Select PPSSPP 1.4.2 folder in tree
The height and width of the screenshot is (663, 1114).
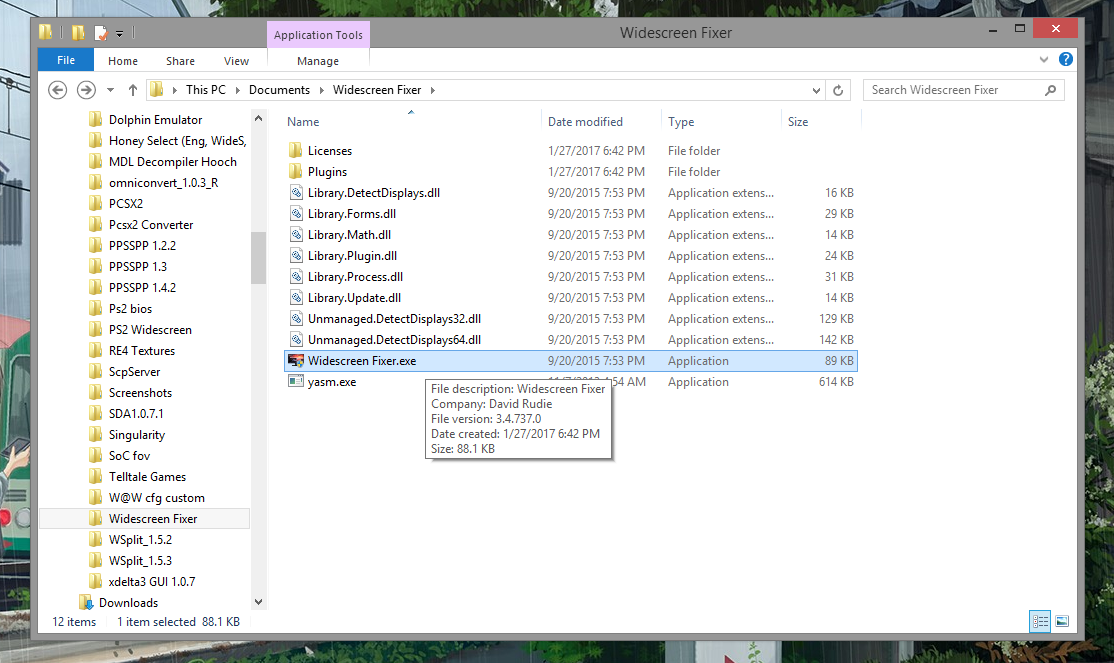point(142,287)
